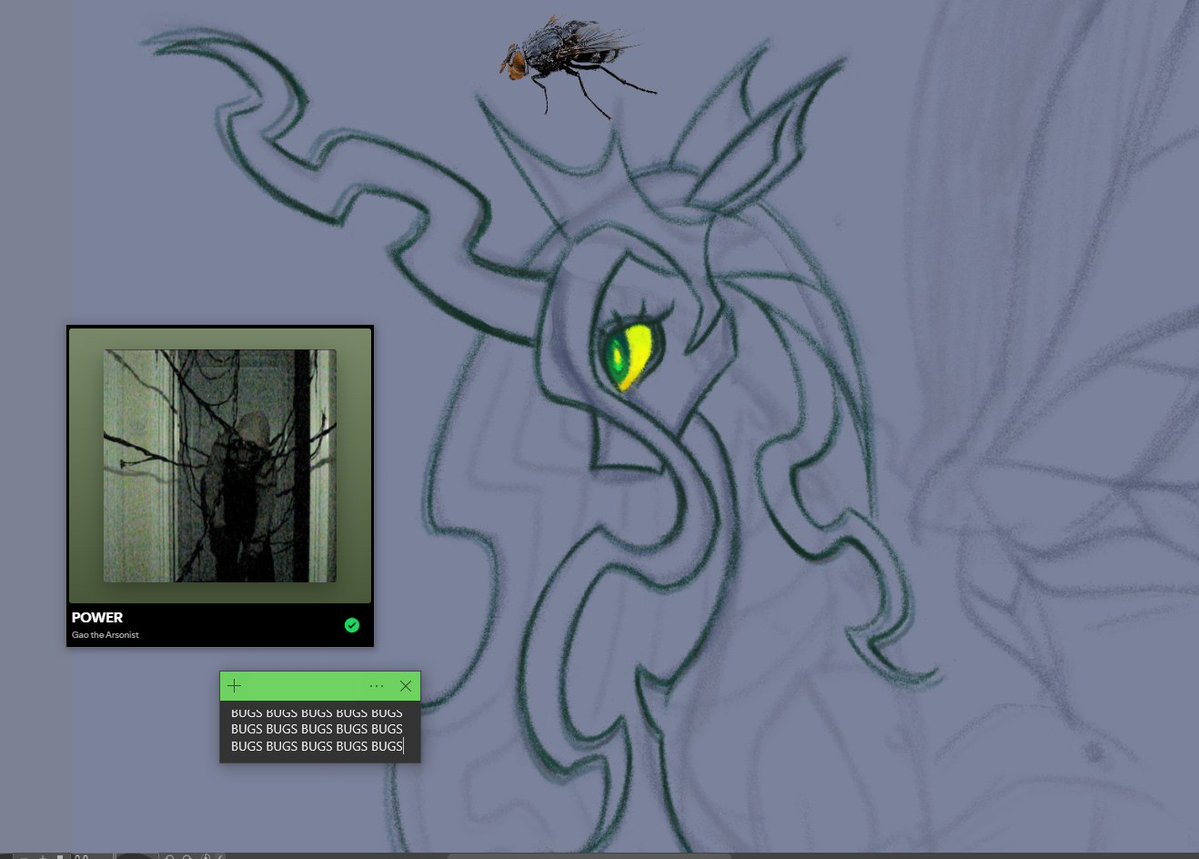Click the leftmost tool icon in the bottom bar
1199x859 pixels.
click(x=8, y=856)
